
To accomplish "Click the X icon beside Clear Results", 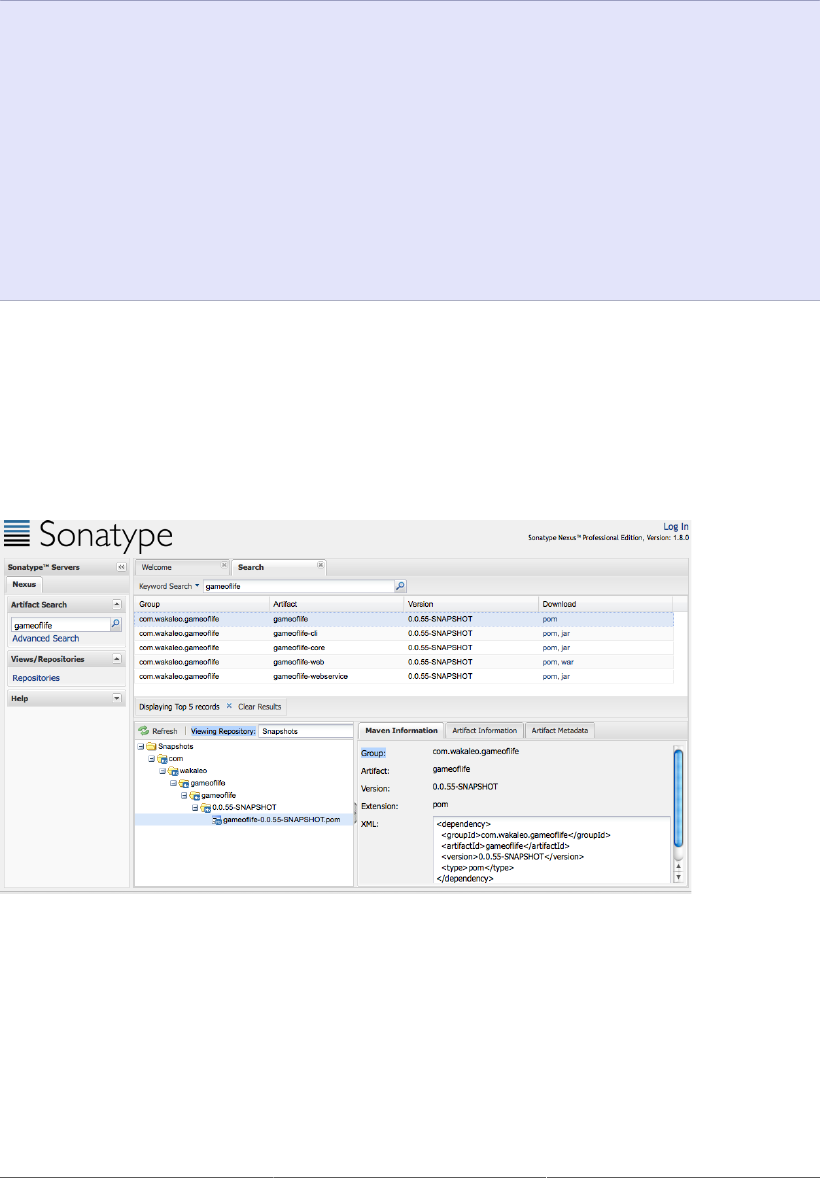I will coord(229,706).
